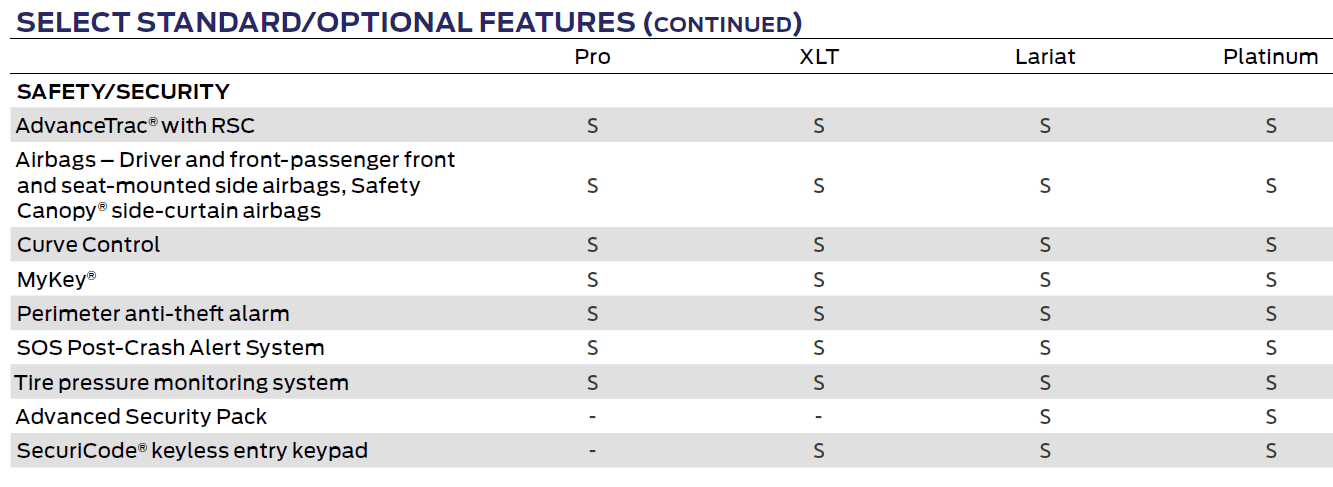Click the Pro dash for SecuriCode keypad
1333x487 pixels.
[x=592, y=451]
